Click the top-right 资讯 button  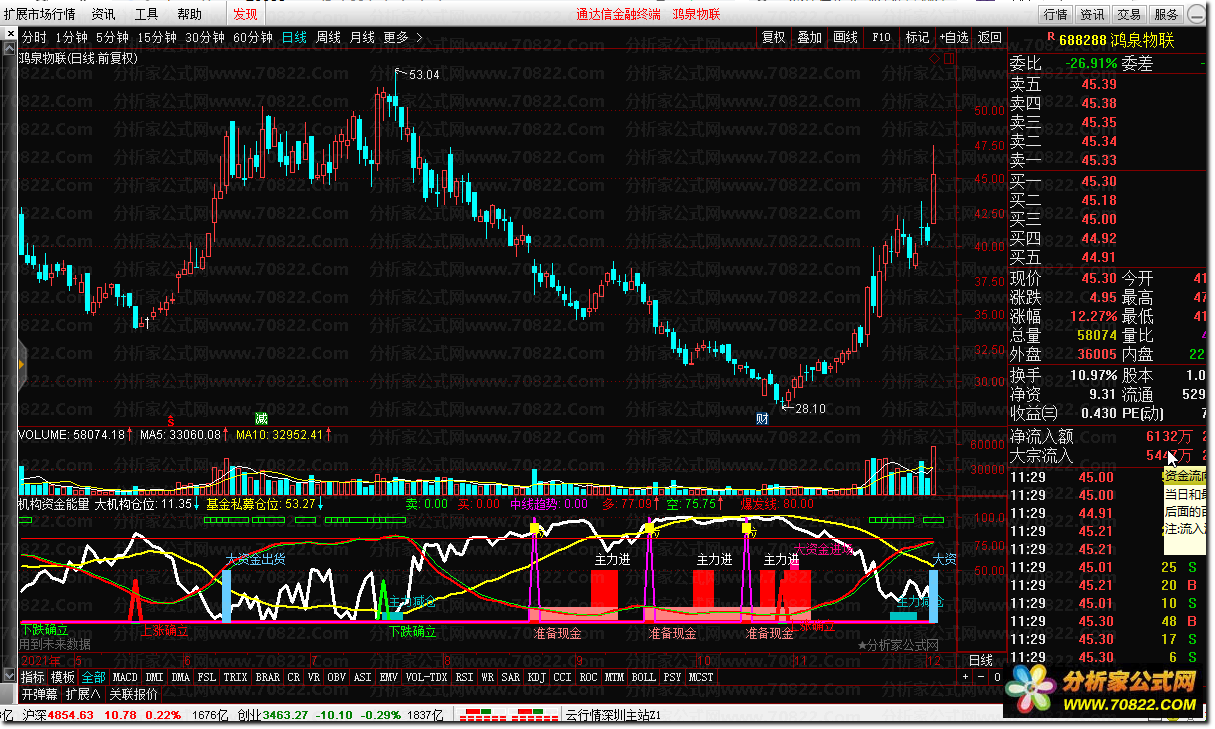[1092, 14]
